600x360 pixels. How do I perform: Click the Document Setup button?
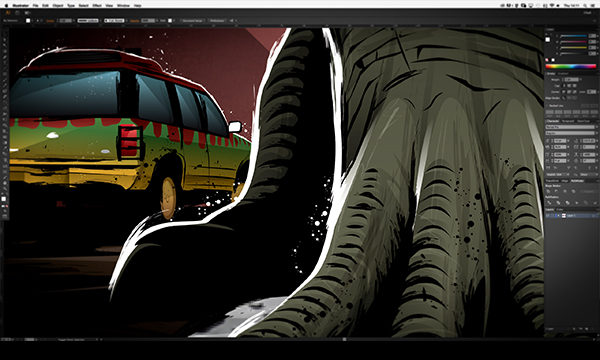click(192, 21)
